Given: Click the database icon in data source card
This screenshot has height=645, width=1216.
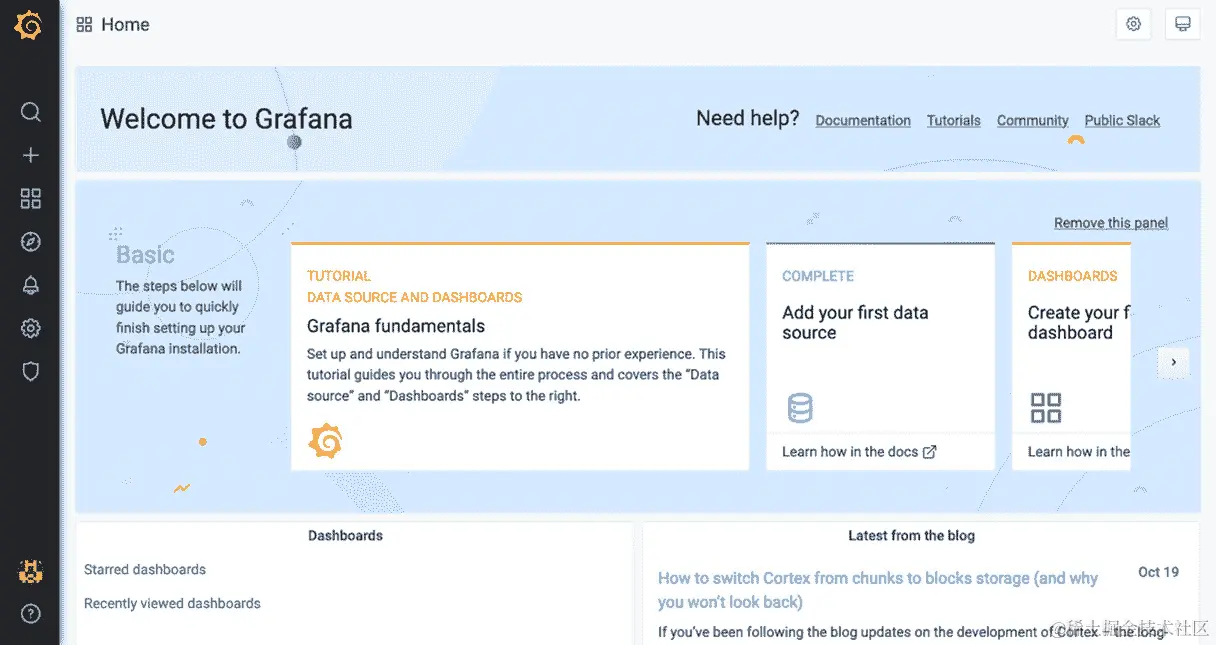Looking at the screenshot, I should (800, 408).
